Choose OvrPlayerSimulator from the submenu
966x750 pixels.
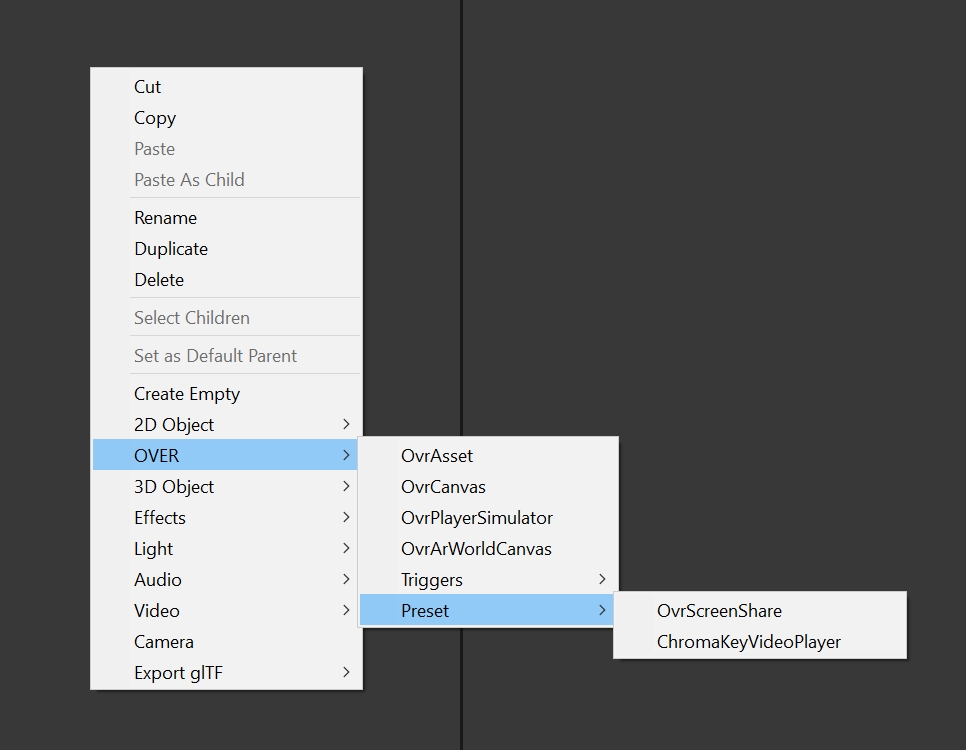point(477,518)
